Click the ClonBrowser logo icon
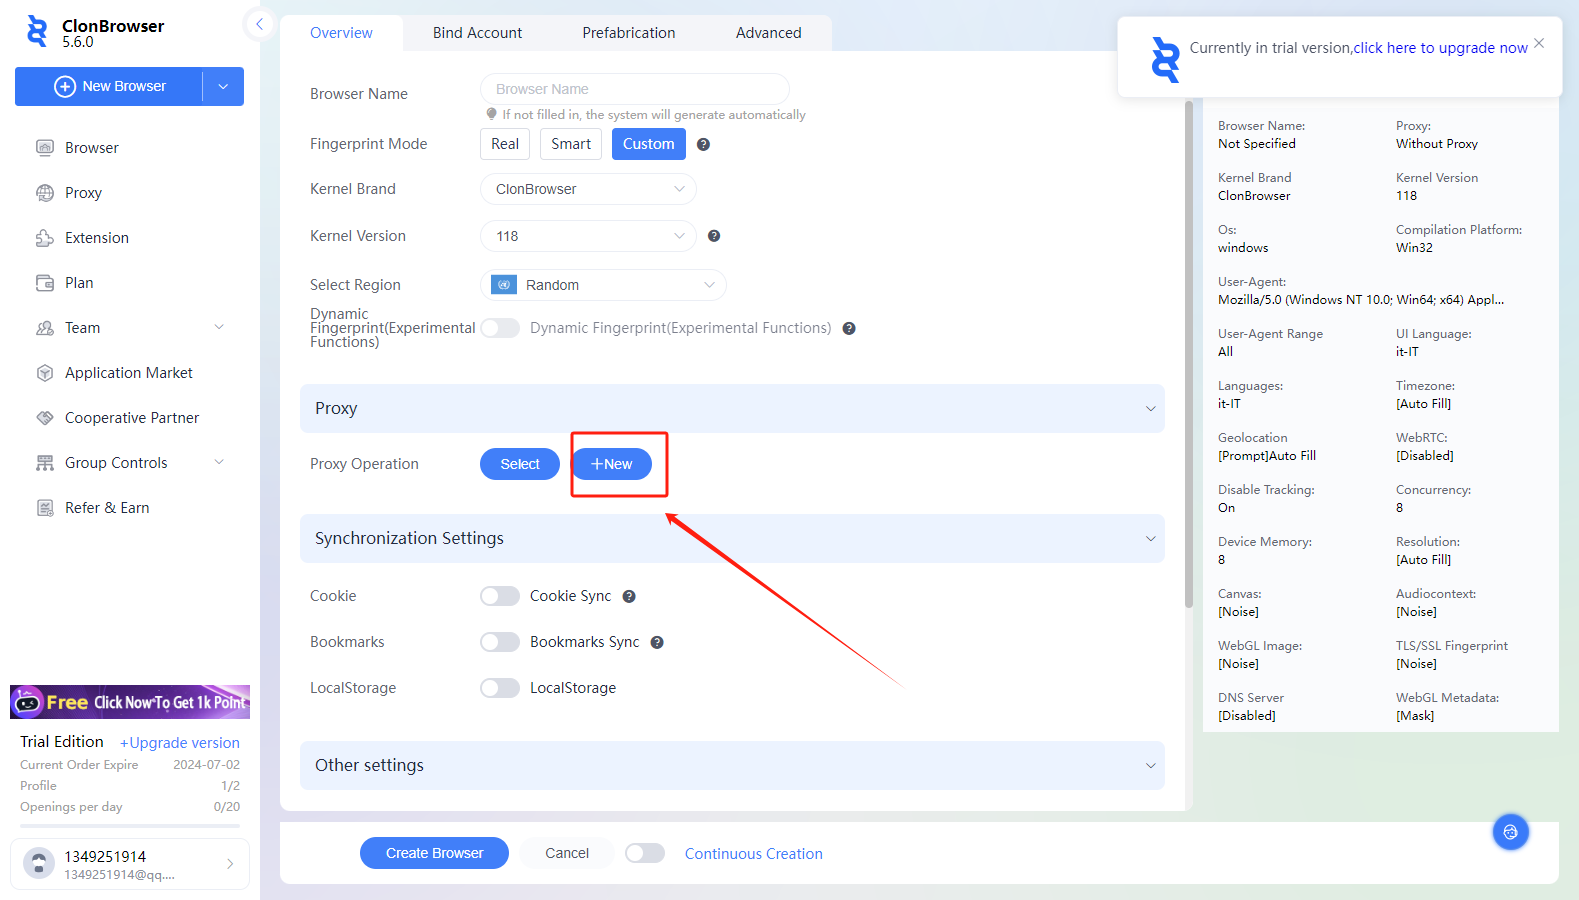Image resolution: width=1579 pixels, height=900 pixels. pyautogui.click(x=37, y=32)
